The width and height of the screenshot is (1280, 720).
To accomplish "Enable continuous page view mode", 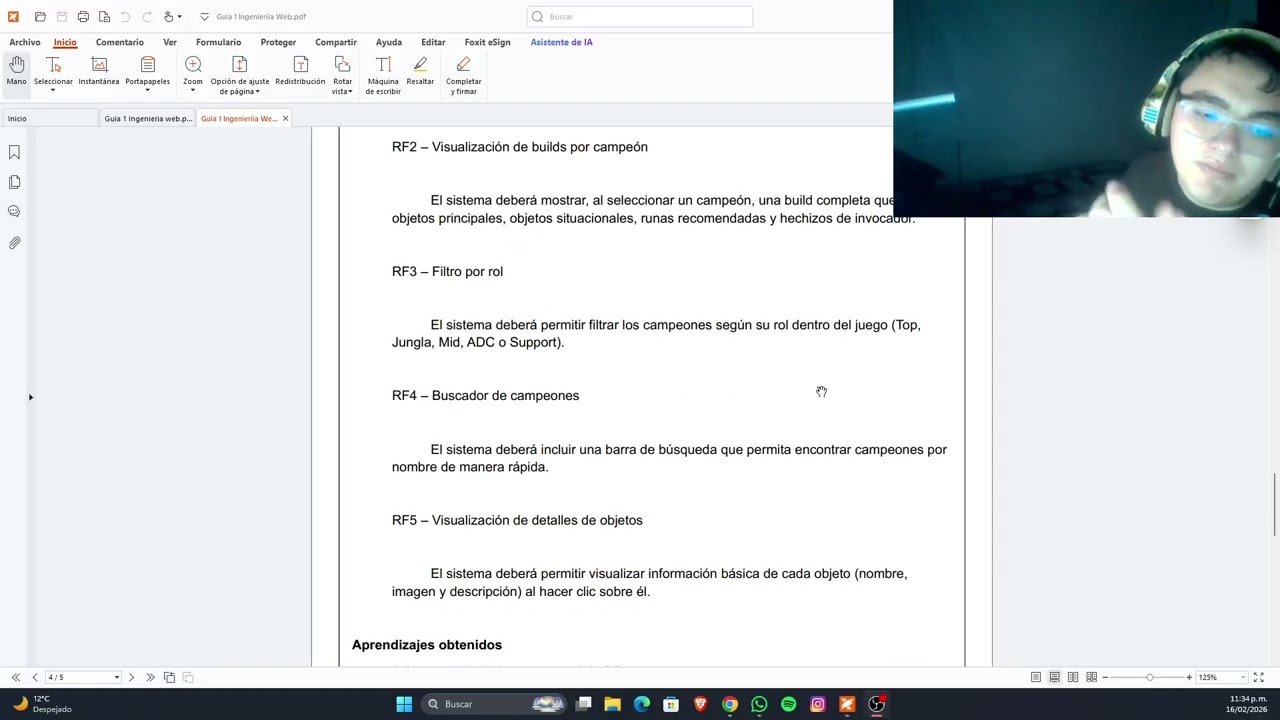I will coord(1054,677).
